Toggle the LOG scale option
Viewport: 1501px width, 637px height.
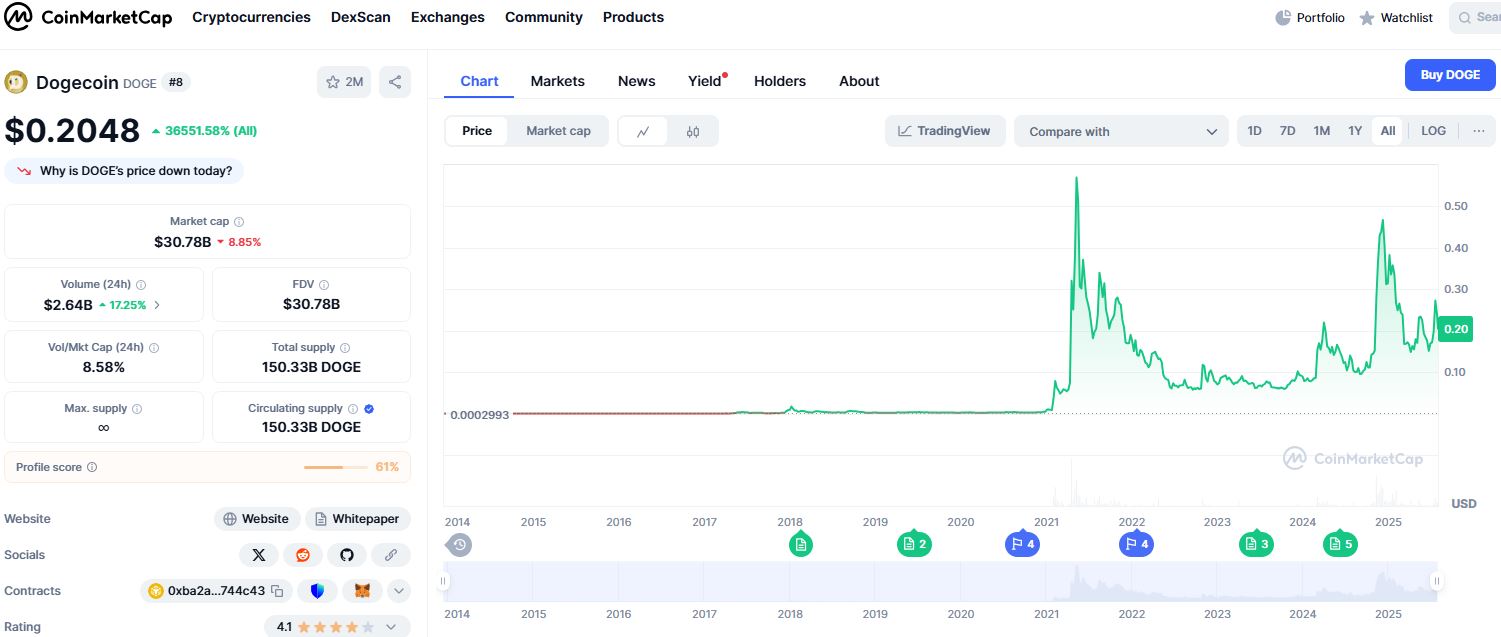[x=1433, y=131]
